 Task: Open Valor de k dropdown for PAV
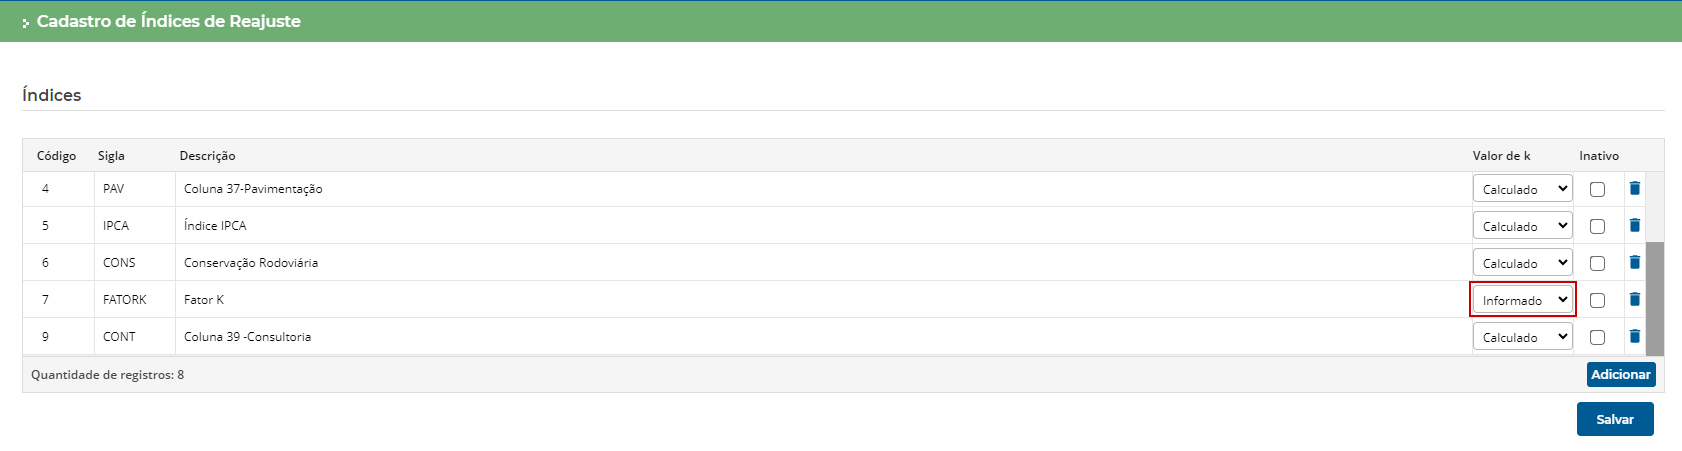coord(1522,189)
